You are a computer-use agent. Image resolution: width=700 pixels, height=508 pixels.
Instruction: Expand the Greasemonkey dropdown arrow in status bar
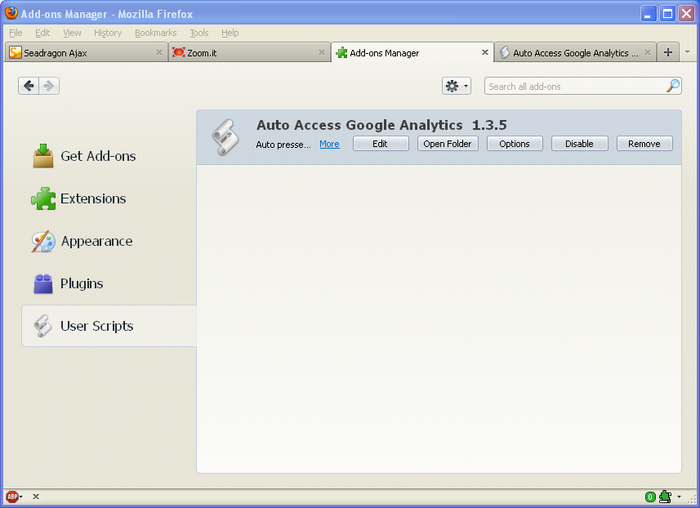click(679, 497)
